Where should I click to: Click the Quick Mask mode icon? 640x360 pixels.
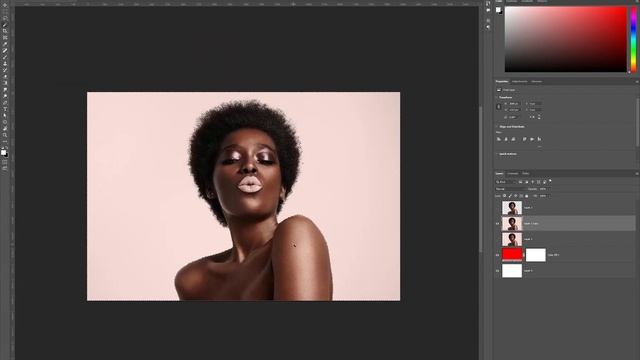click(5, 162)
